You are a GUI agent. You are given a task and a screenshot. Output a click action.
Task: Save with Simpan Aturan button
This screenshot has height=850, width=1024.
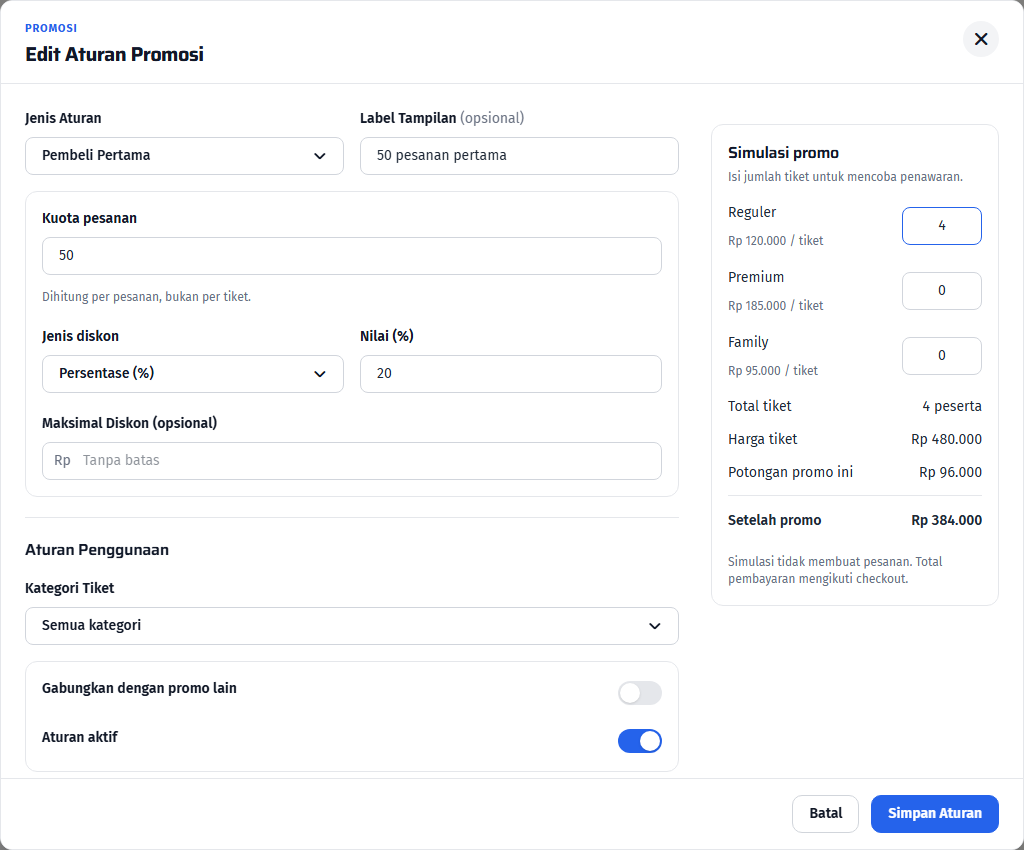click(x=935, y=813)
